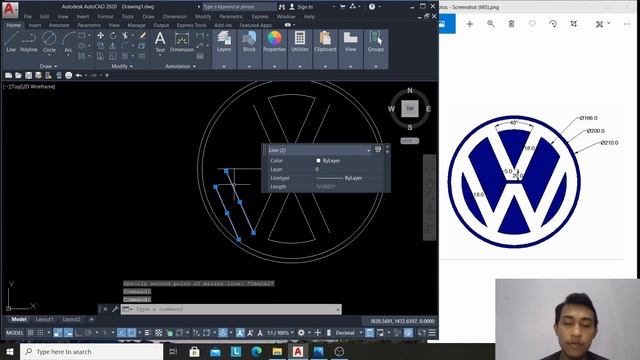
Task: Click the Undo arrow in quick access toolbar
Action: click(79, 76)
